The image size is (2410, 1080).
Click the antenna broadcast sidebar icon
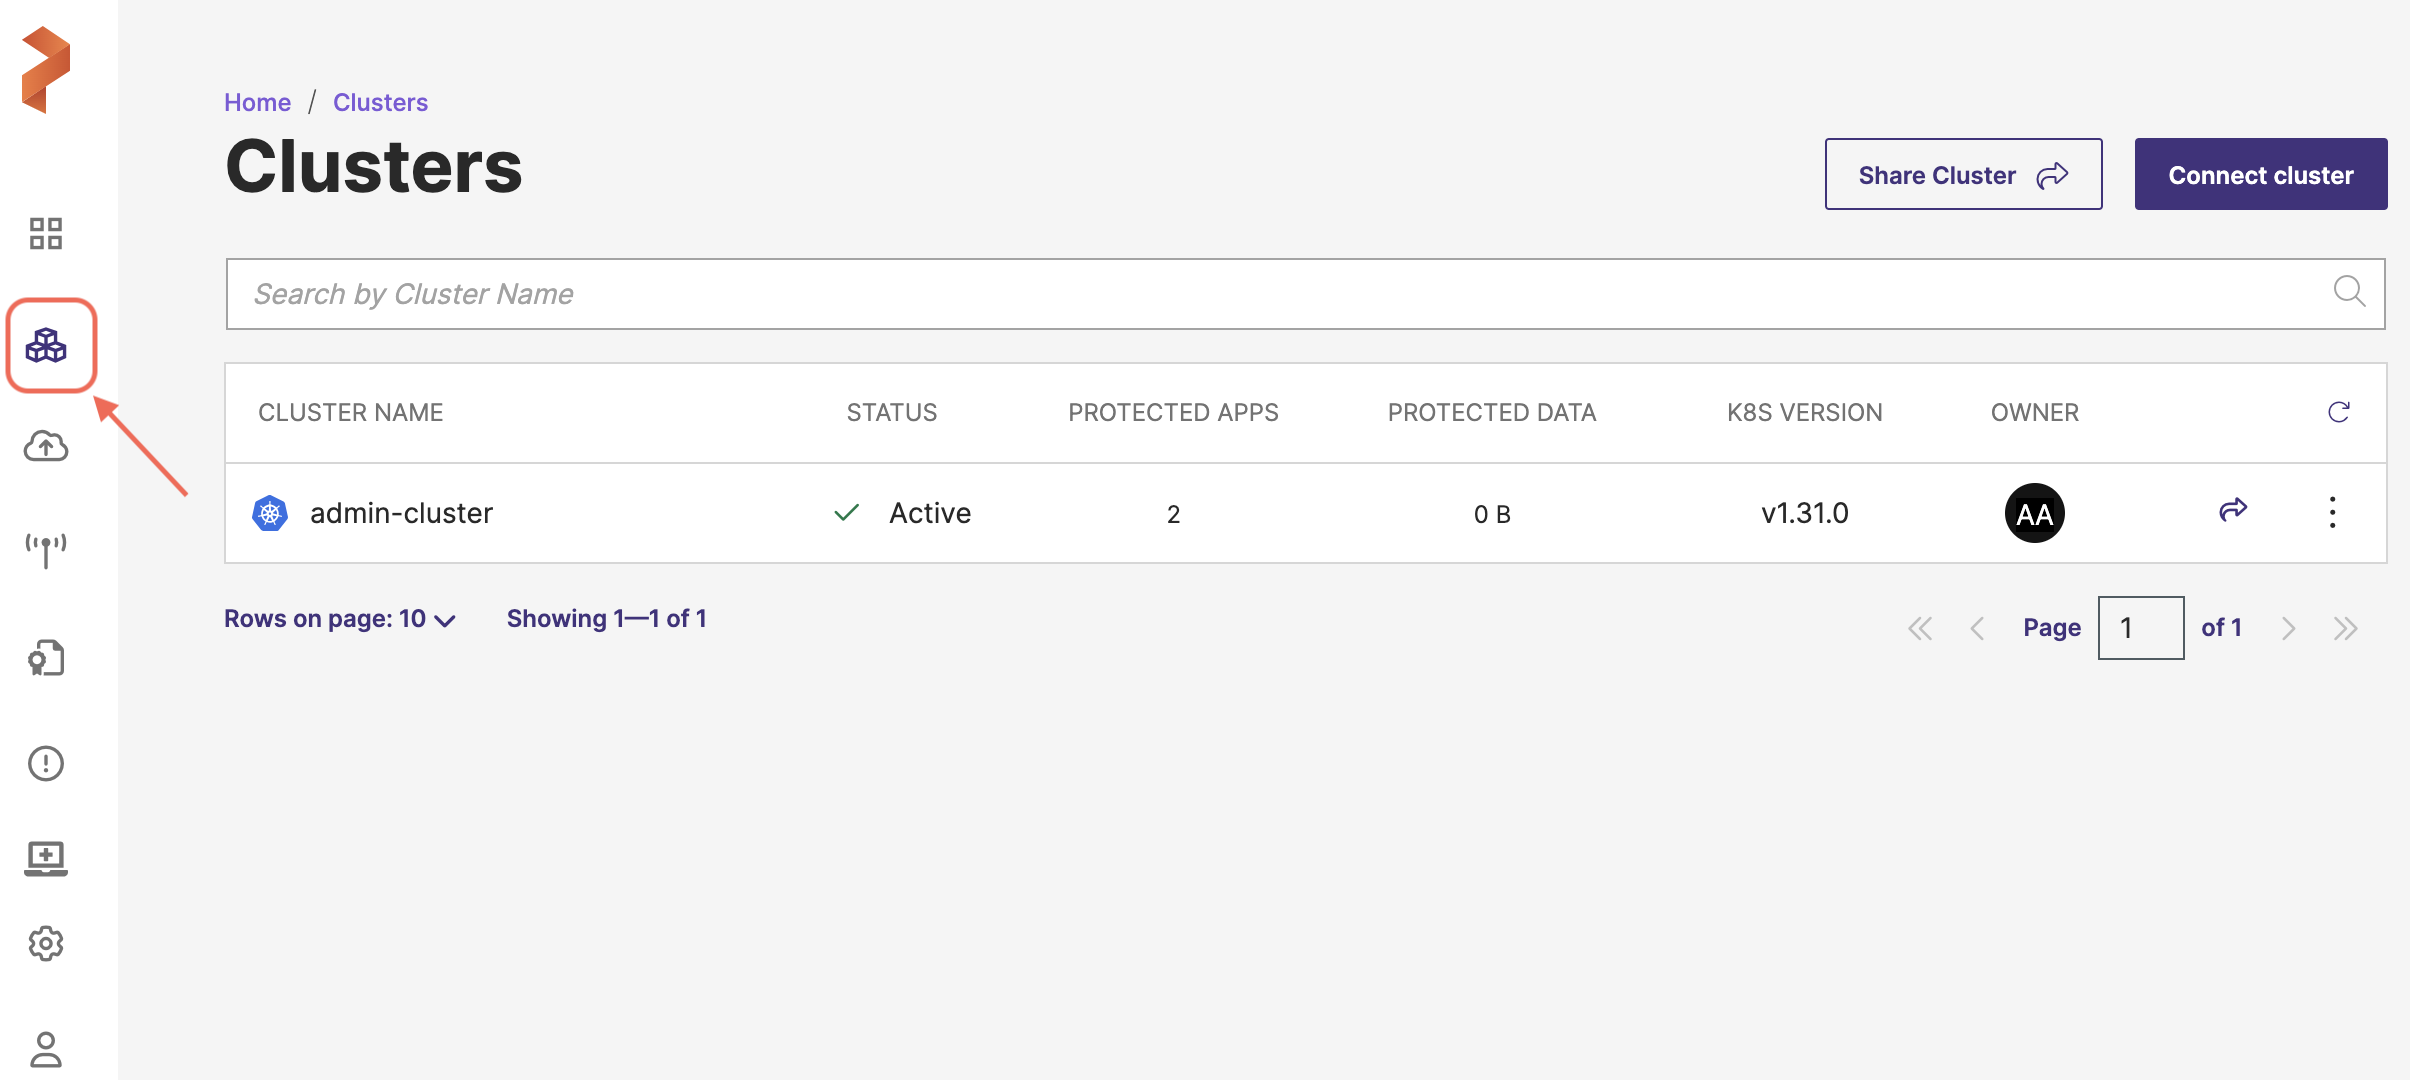tap(46, 549)
